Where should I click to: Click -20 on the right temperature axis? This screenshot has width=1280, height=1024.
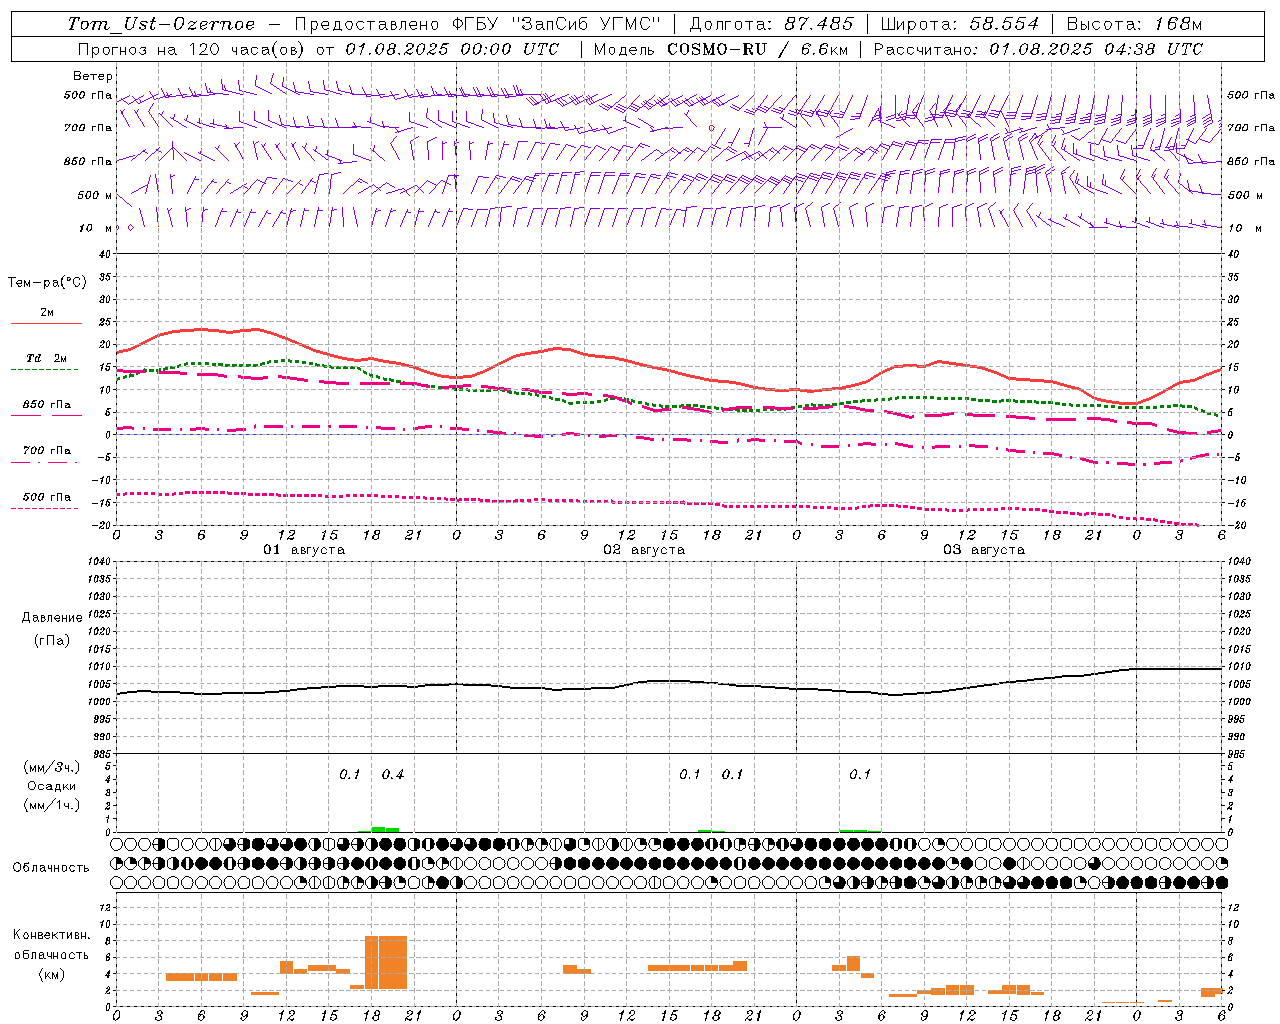[1237, 525]
